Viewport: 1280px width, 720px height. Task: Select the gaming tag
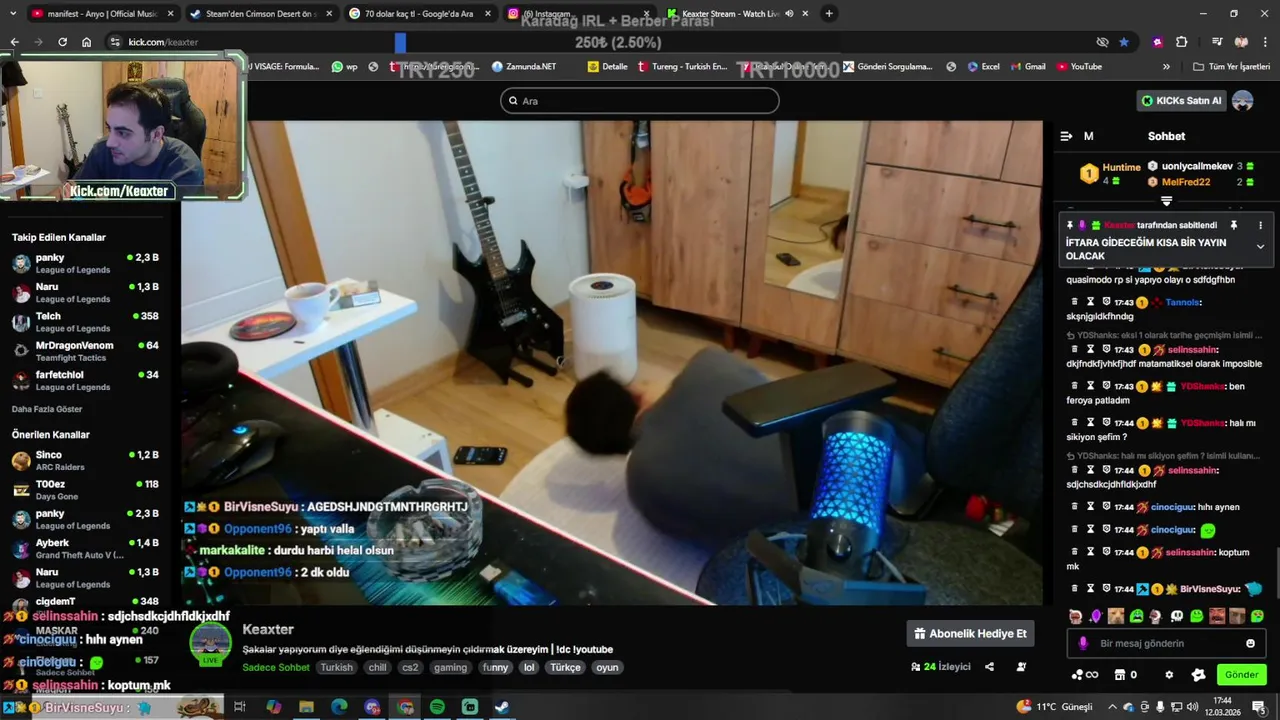[450, 668]
